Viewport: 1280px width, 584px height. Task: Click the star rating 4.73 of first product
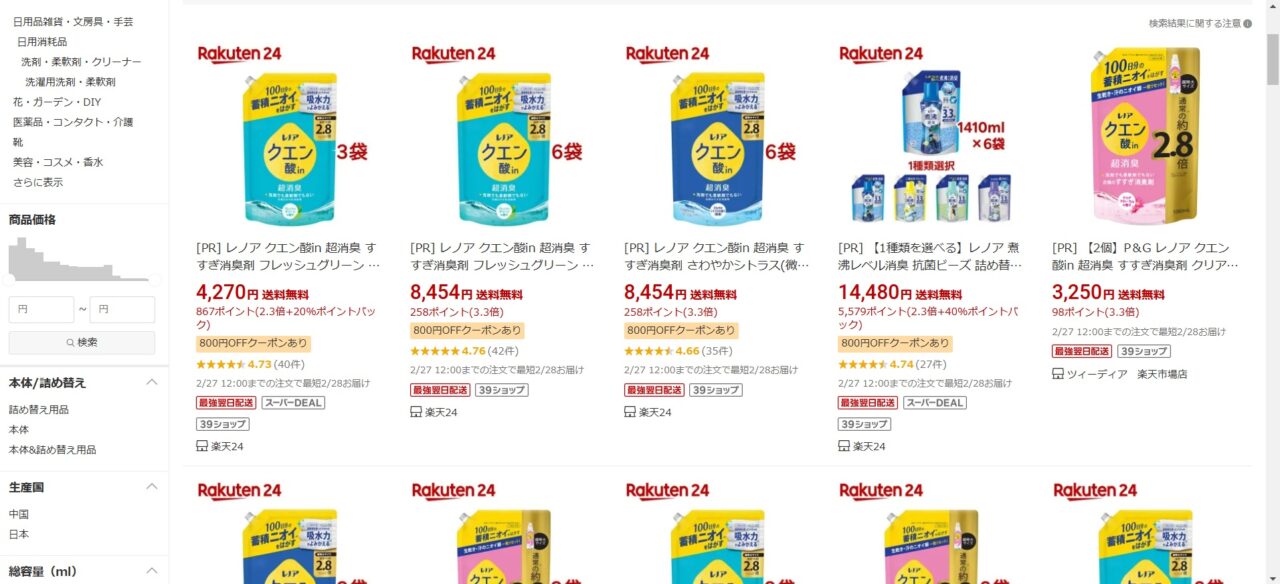coord(234,364)
